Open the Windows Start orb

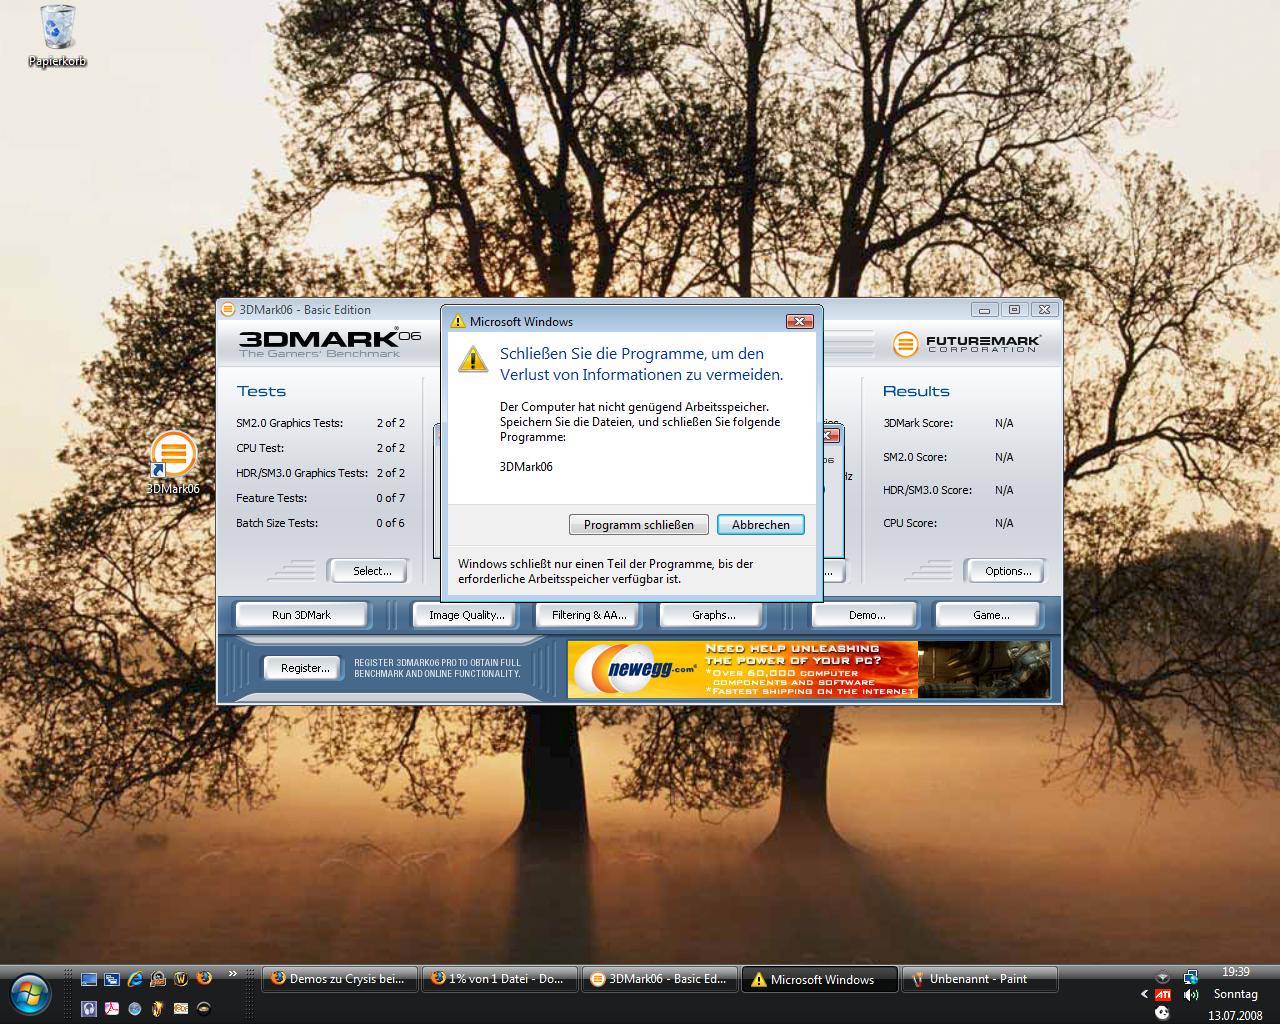pos(29,993)
